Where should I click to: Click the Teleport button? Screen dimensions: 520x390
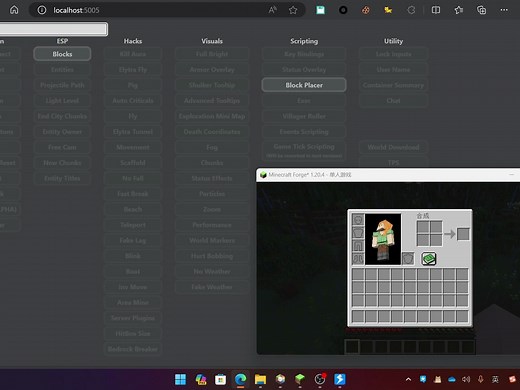[133, 225]
